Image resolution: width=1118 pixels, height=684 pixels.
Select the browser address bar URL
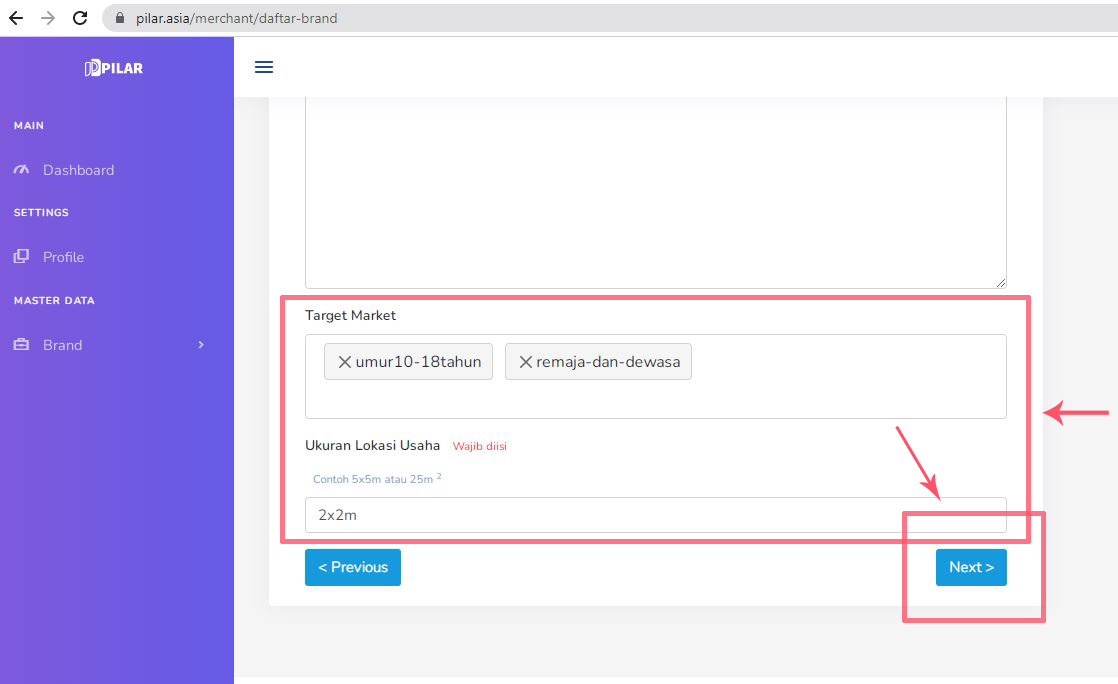point(237,18)
